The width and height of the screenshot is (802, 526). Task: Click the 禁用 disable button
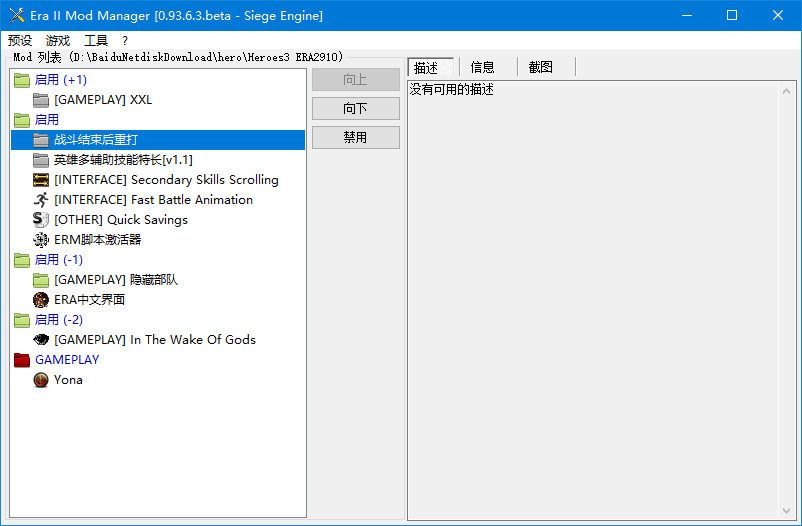pos(355,137)
